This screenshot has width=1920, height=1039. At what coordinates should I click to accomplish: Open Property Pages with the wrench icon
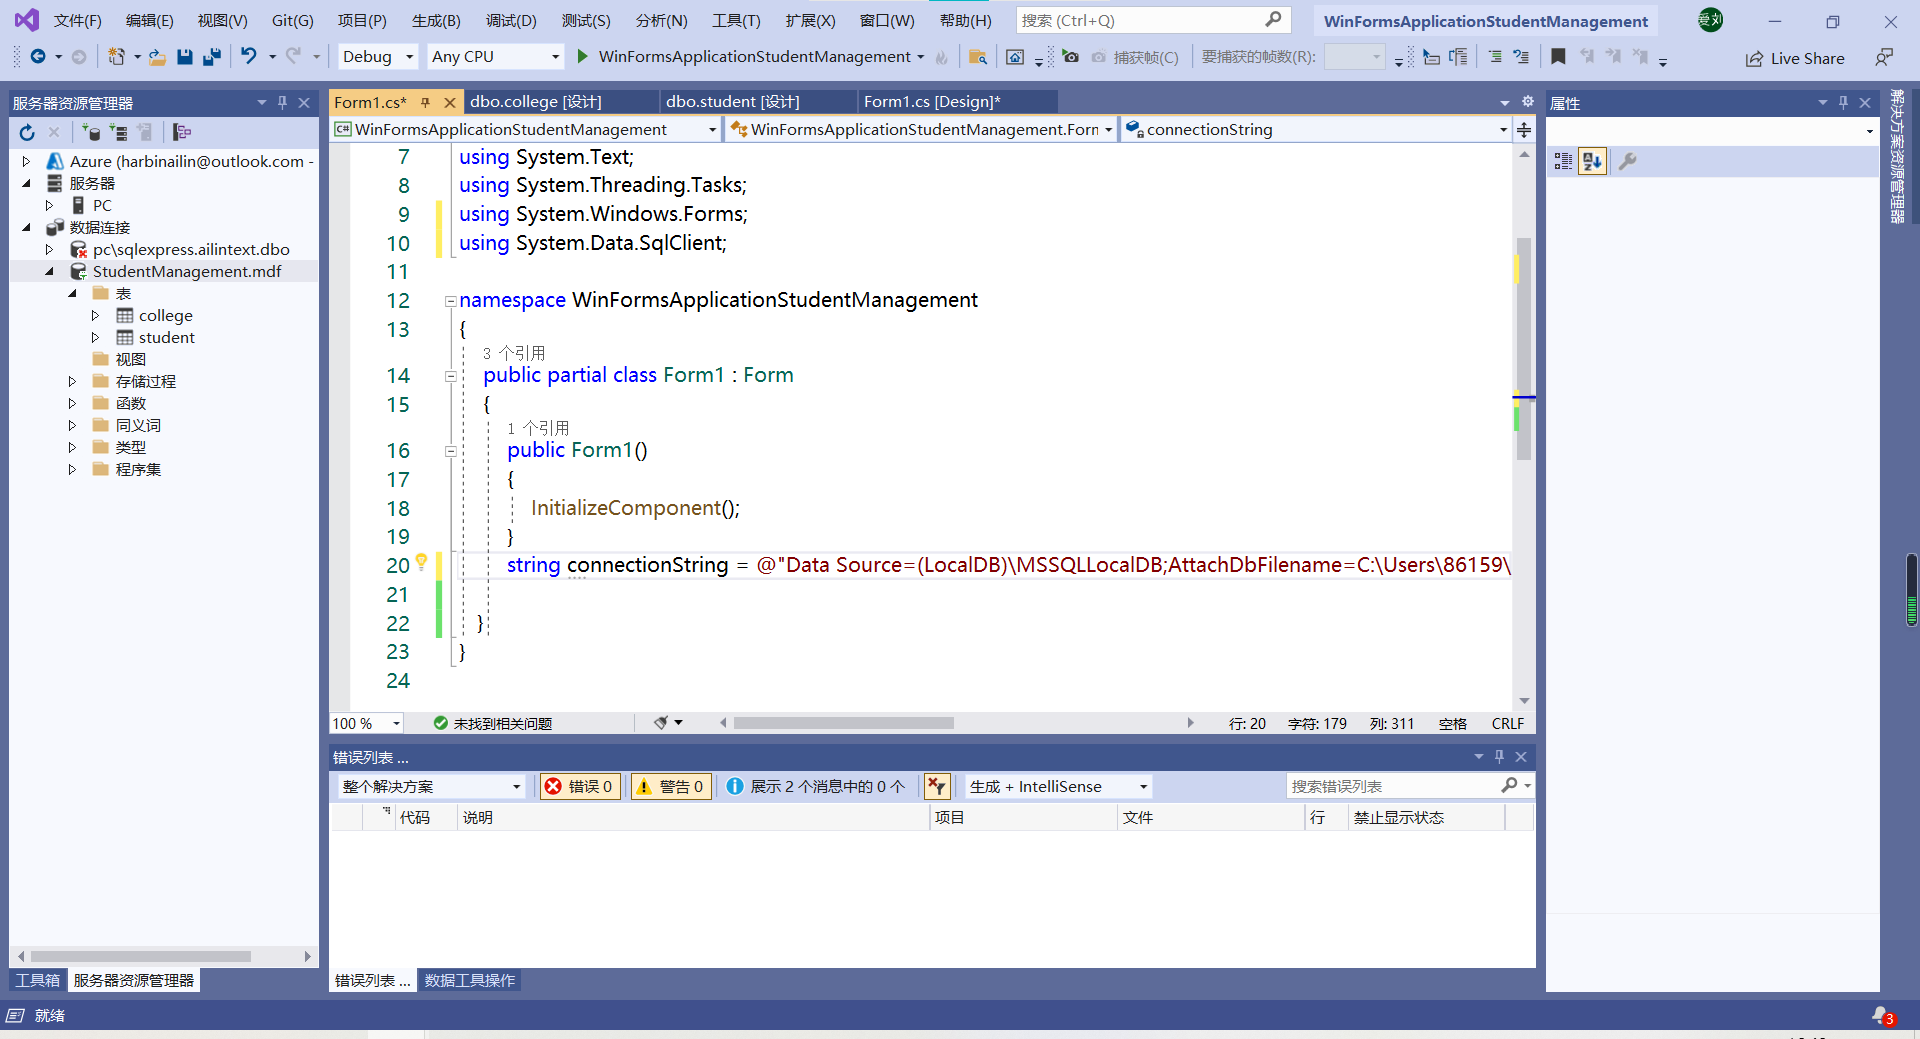tap(1628, 161)
